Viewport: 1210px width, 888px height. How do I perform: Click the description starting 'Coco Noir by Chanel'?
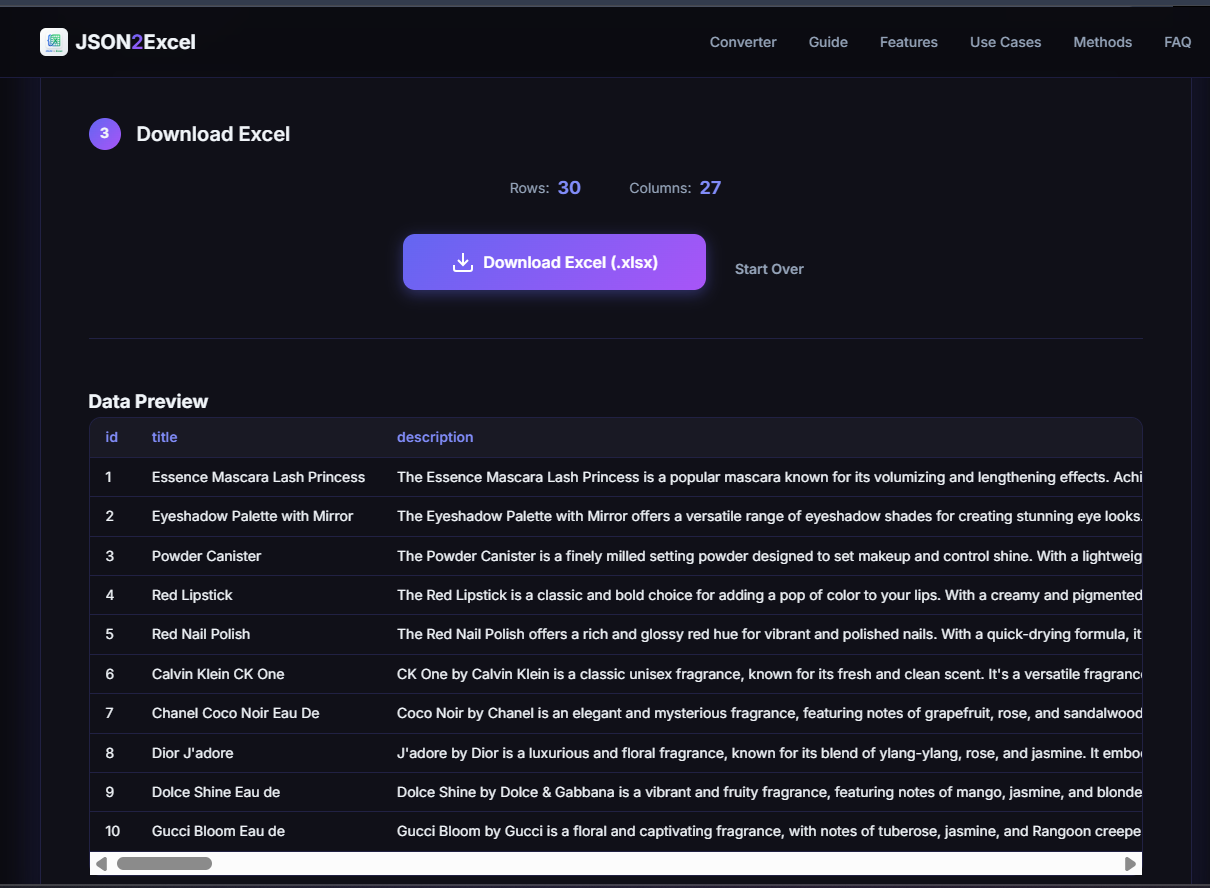[769, 713]
